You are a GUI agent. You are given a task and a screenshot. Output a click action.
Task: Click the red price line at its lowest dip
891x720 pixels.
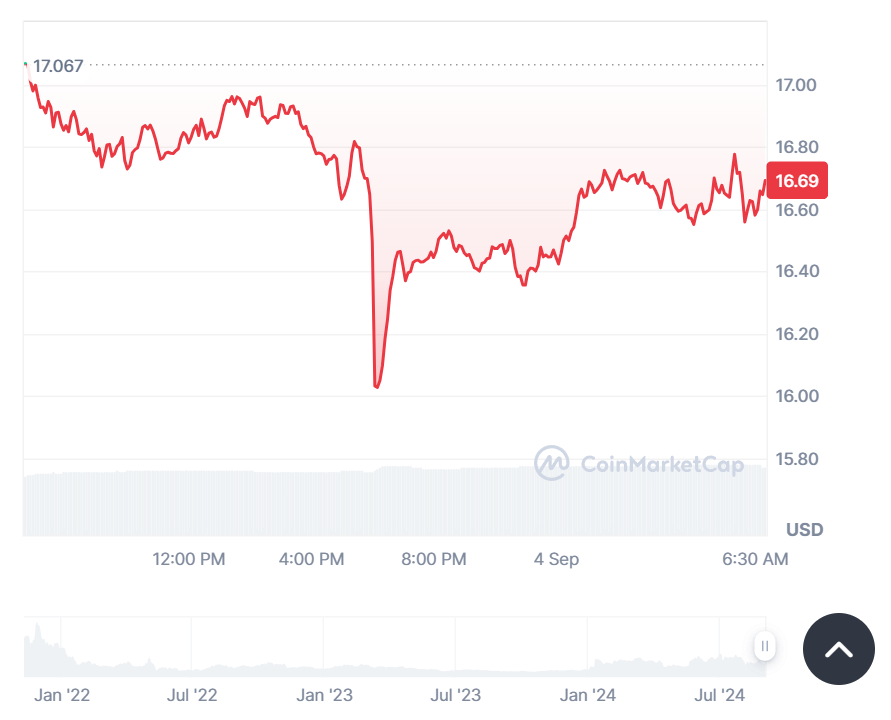click(376, 385)
